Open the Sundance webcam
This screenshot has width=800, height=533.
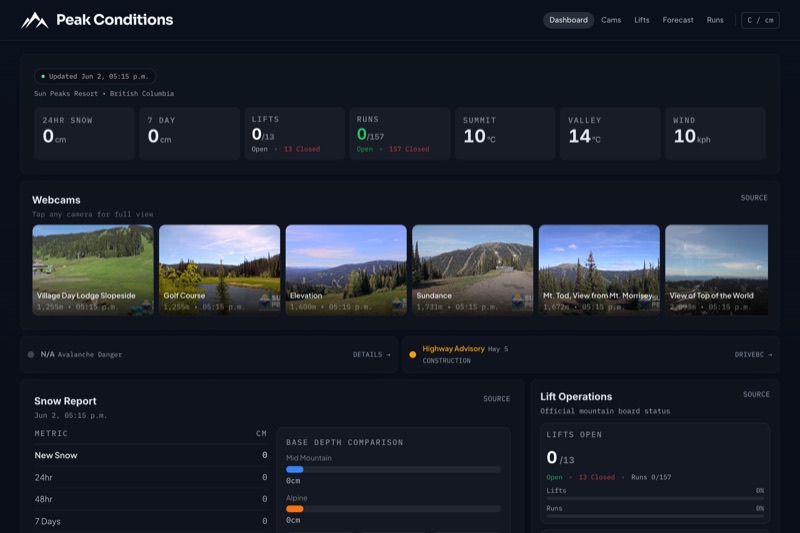coord(472,270)
